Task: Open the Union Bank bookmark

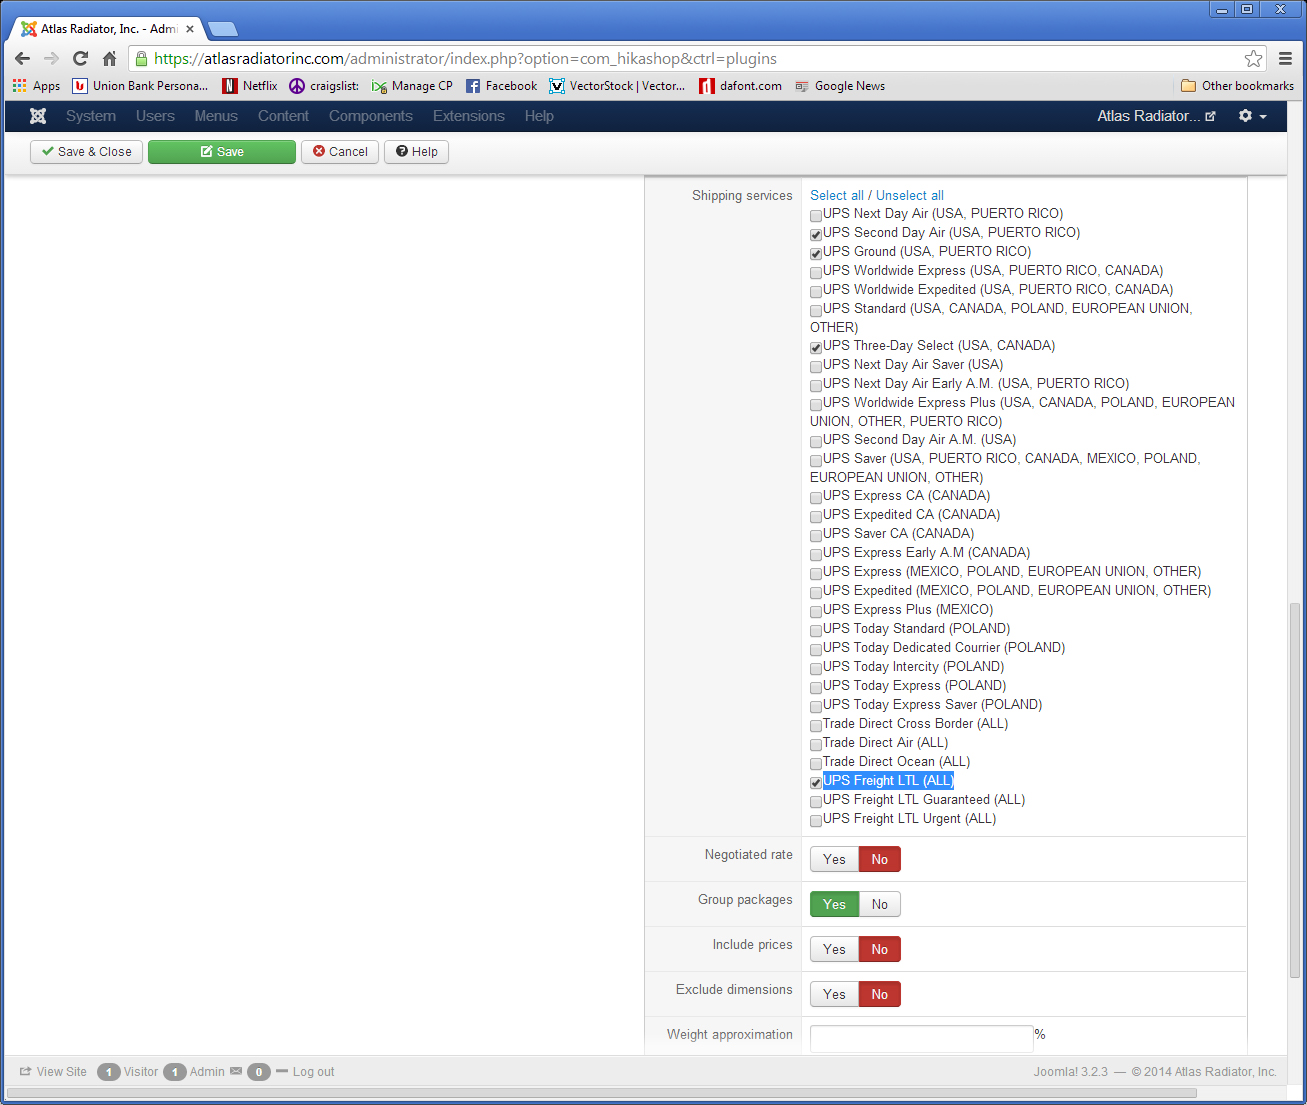Action: 140,86
